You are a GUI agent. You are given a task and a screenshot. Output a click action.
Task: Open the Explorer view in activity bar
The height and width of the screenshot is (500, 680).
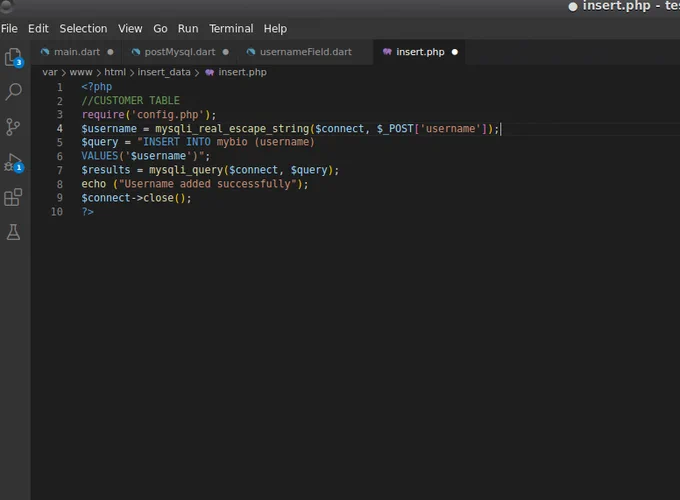(13, 57)
